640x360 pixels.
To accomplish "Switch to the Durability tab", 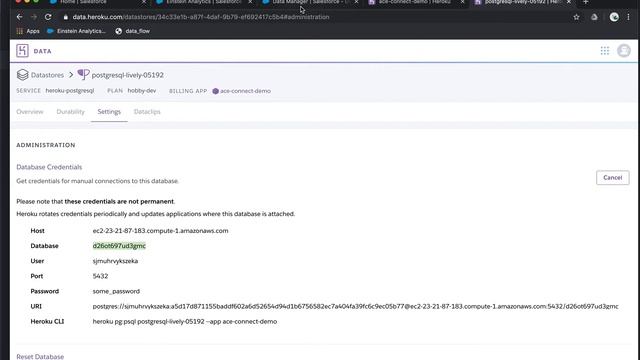I will tap(71, 112).
